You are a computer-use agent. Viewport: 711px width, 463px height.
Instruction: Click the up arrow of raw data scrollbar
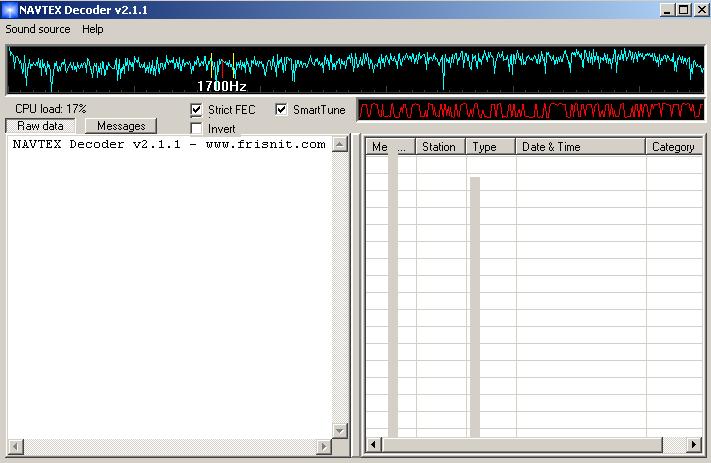(340, 144)
